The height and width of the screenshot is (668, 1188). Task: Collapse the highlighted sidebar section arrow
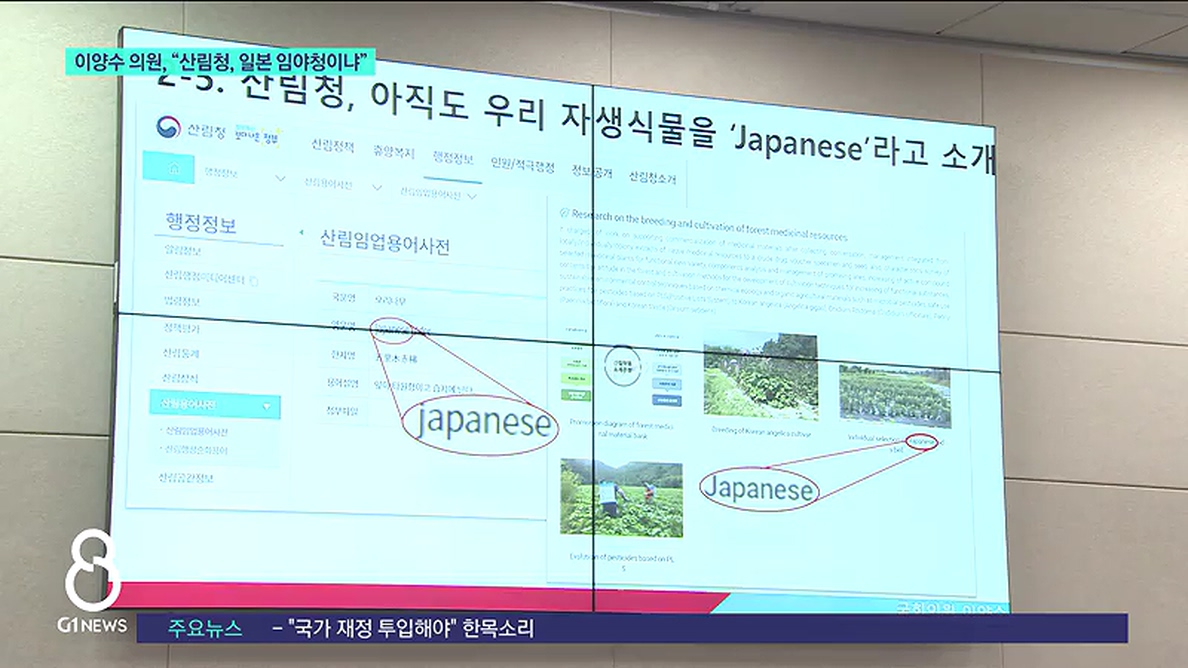click(266, 406)
